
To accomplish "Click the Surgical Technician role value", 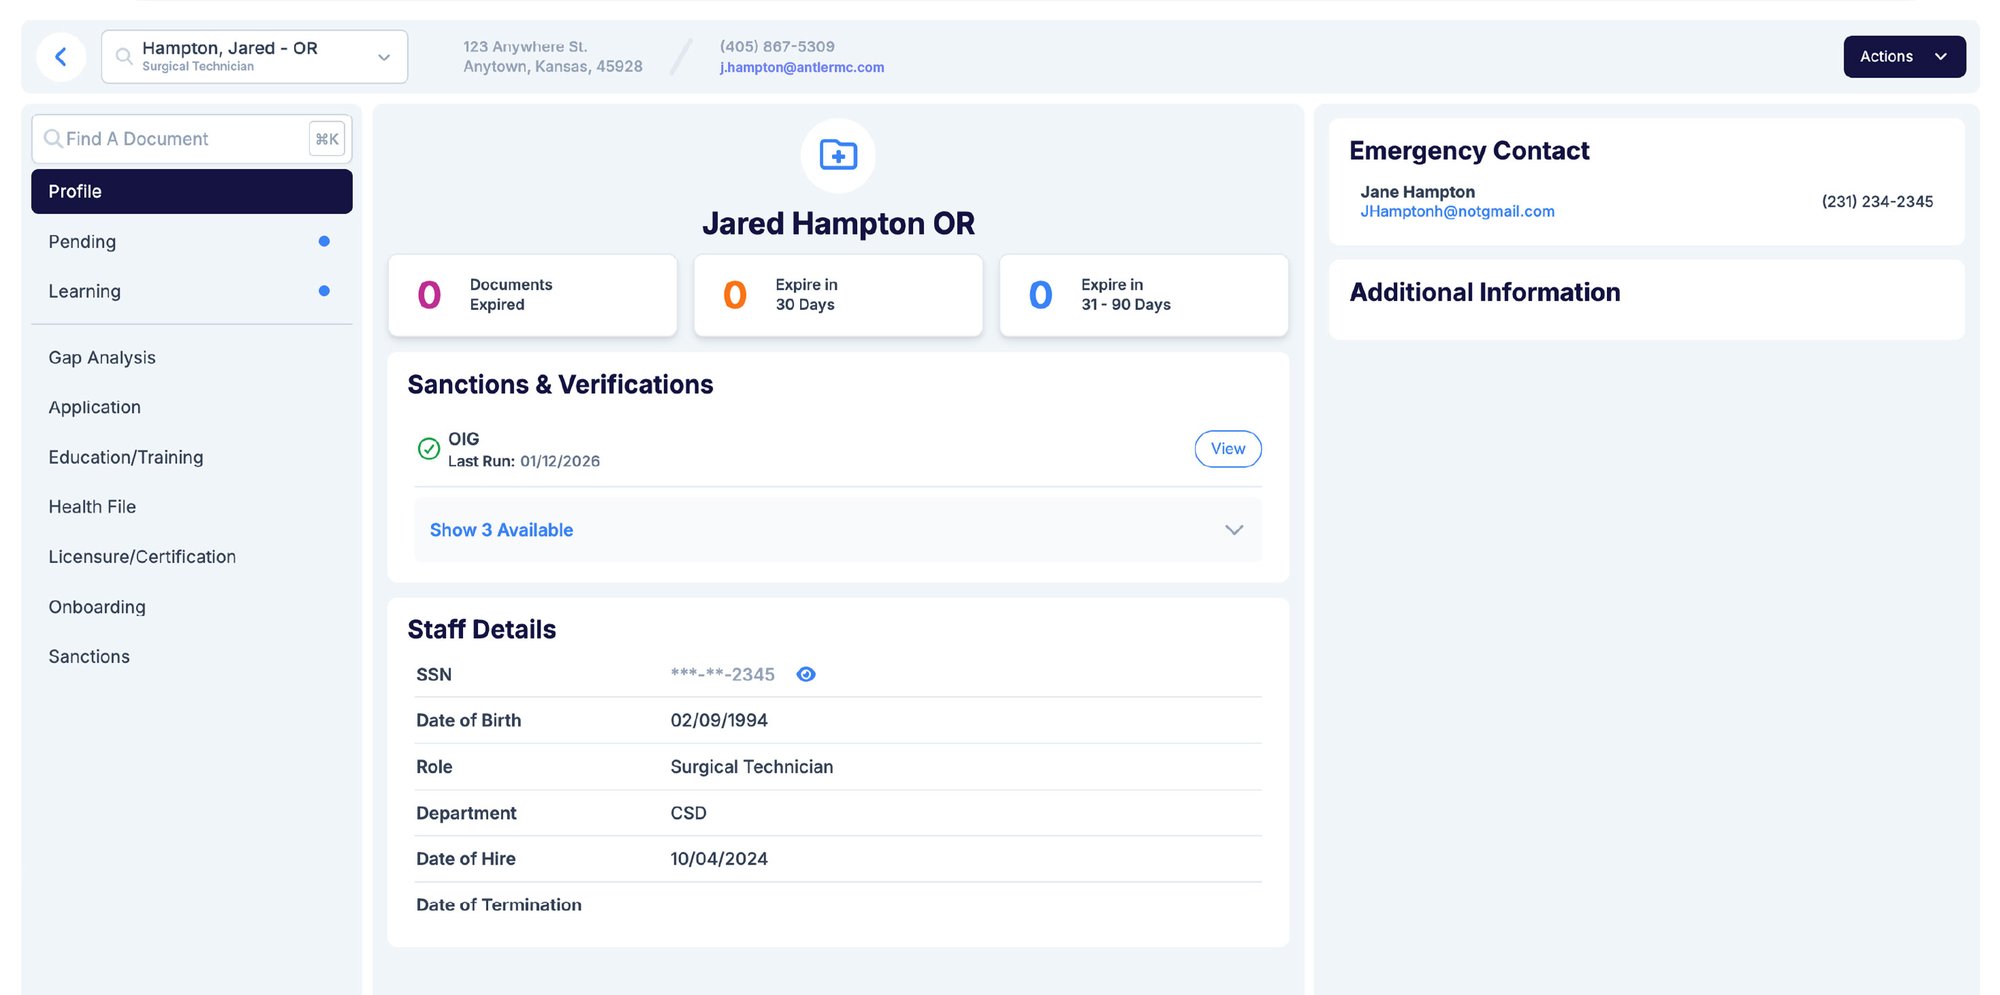I will click(x=752, y=767).
